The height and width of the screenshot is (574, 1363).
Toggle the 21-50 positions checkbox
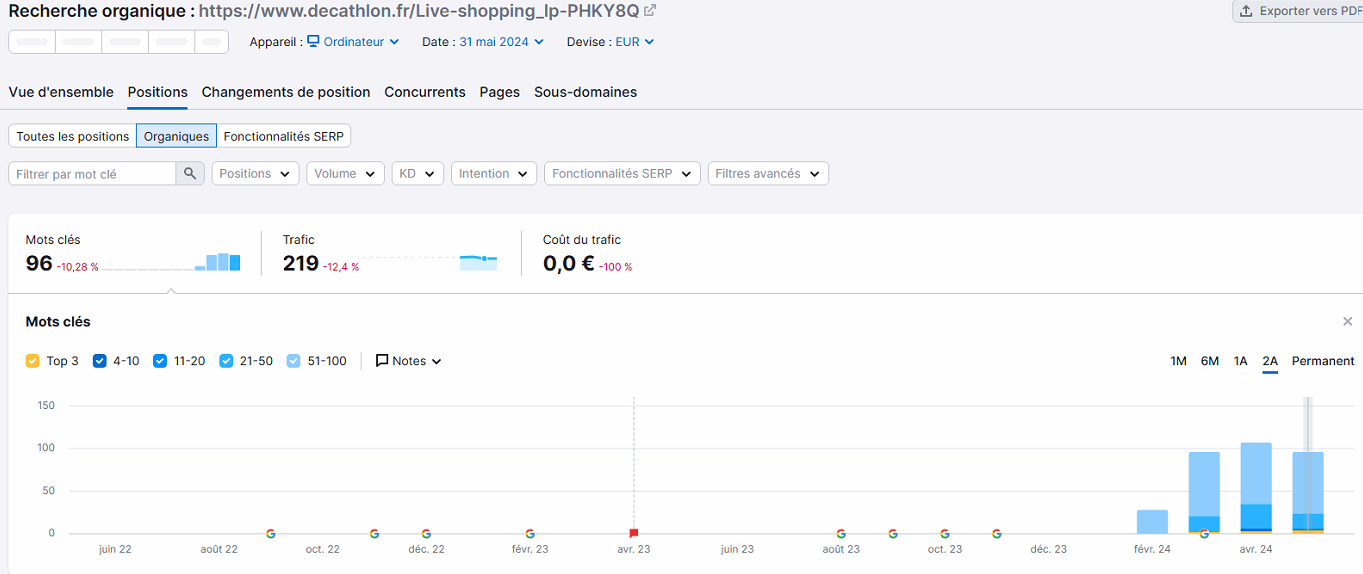[x=226, y=361]
